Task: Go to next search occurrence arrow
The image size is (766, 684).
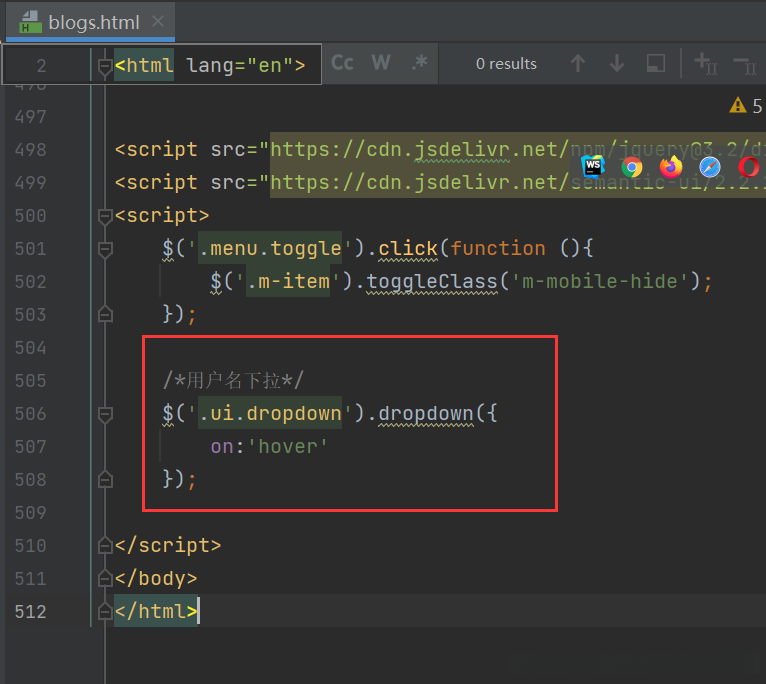Action: tap(617, 63)
